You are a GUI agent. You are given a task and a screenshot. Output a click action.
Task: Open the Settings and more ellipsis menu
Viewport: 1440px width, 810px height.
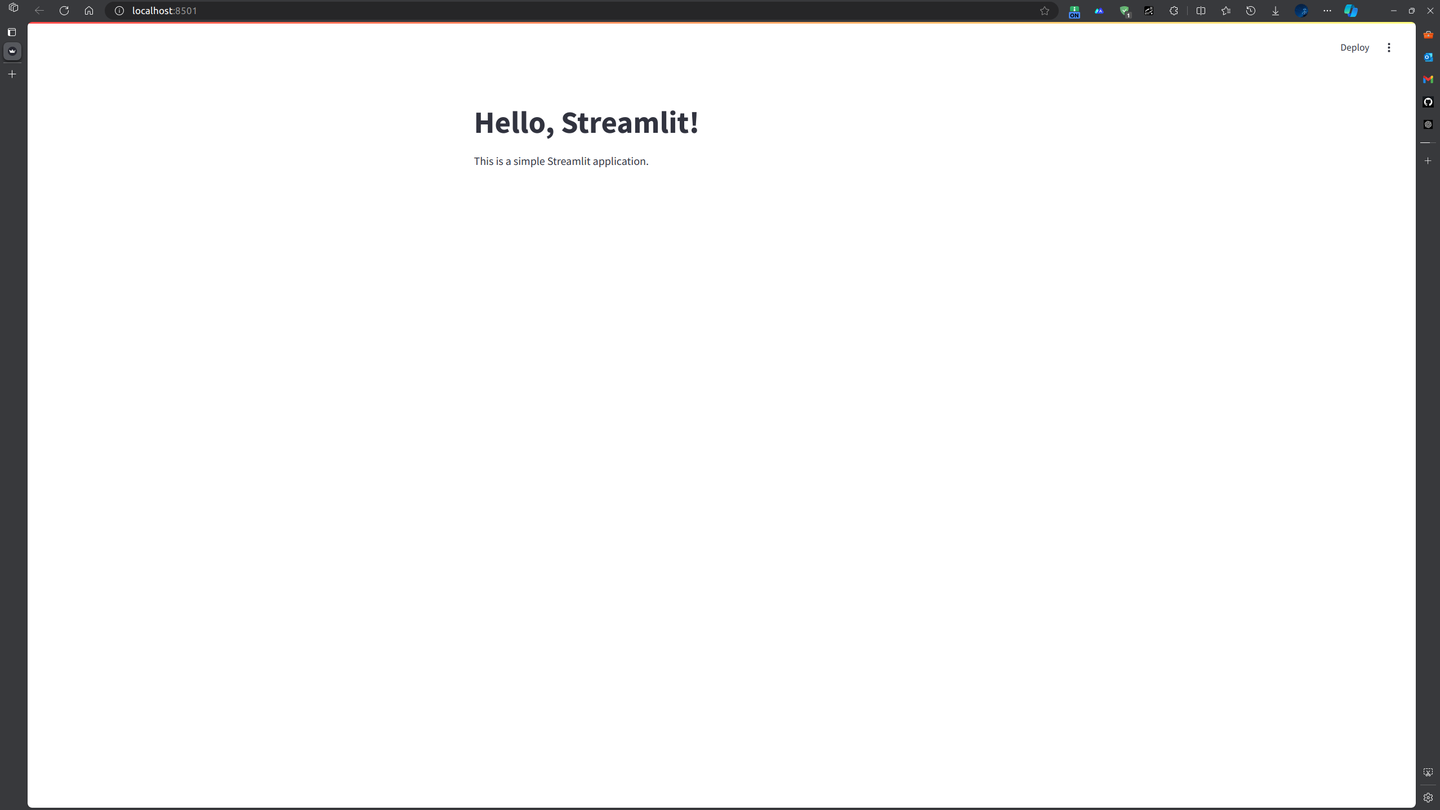coord(1327,10)
